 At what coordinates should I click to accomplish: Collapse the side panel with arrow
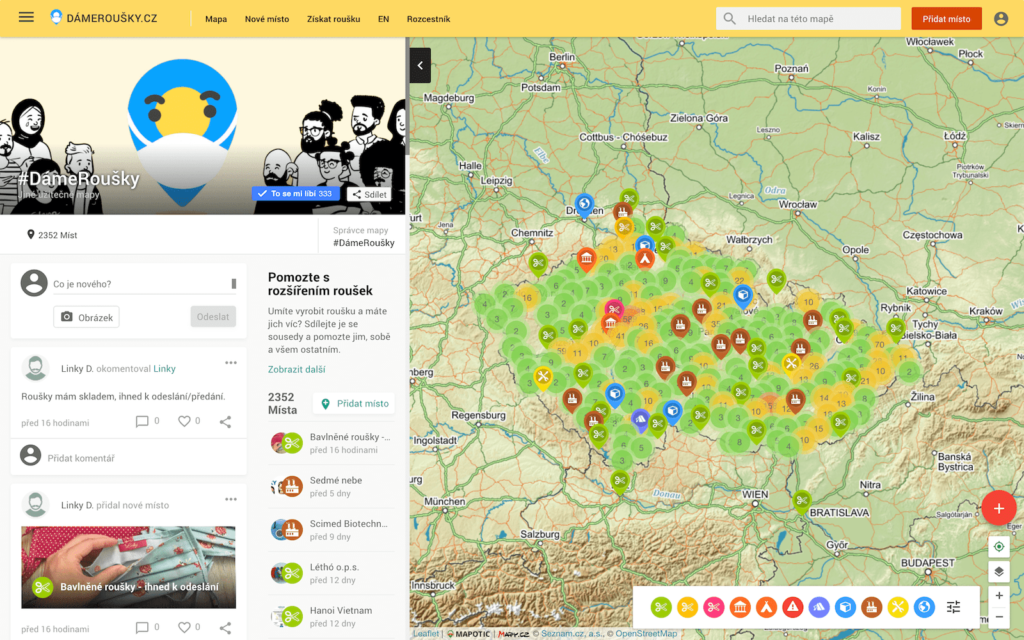click(x=421, y=65)
